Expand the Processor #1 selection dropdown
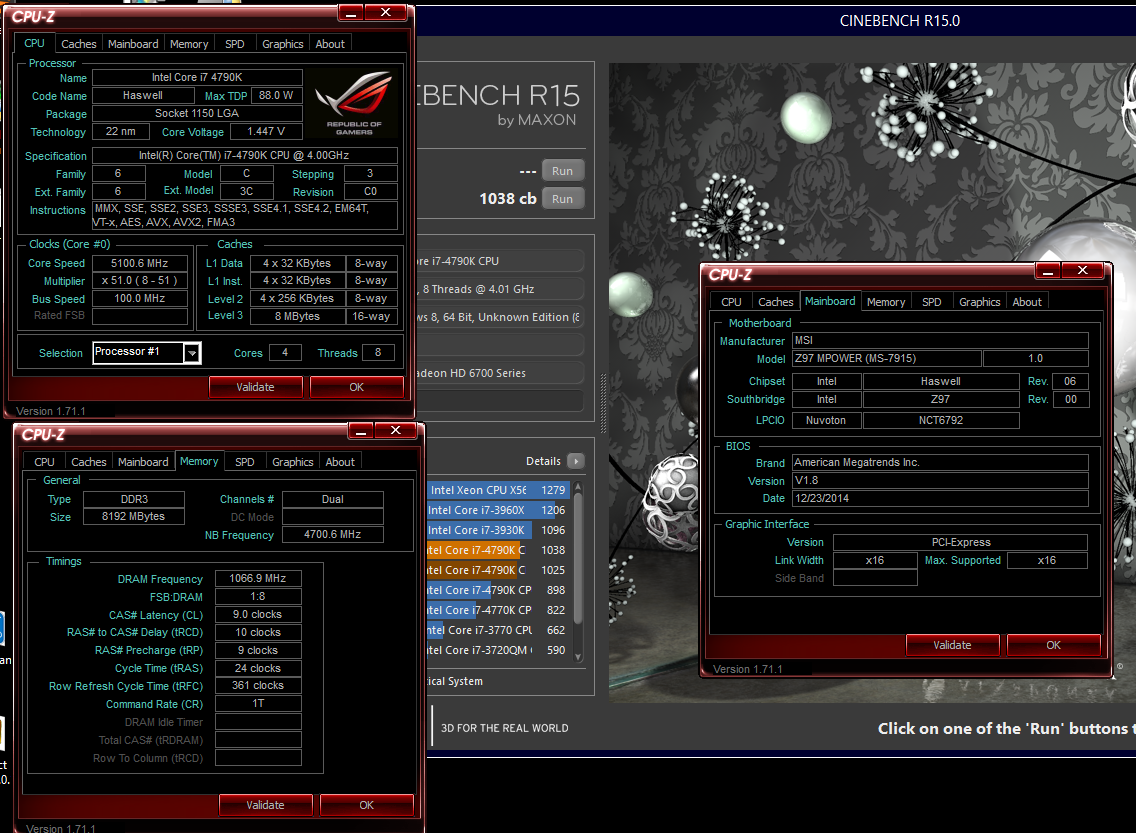Viewport: 1136px width, 833px height. [x=192, y=353]
